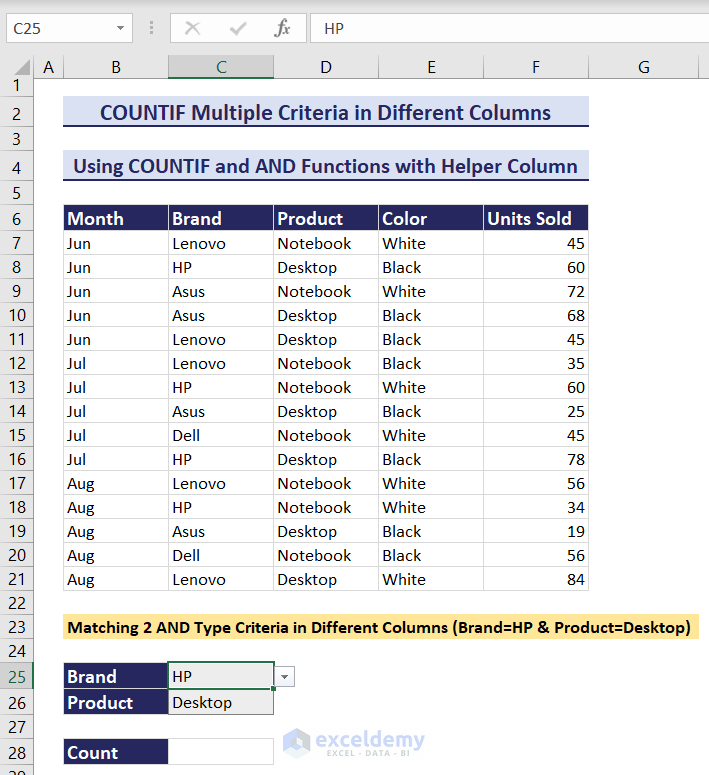Click the Product table header cell in row 6
Image resolution: width=709 pixels, height=775 pixels.
[x=326, y=218]
